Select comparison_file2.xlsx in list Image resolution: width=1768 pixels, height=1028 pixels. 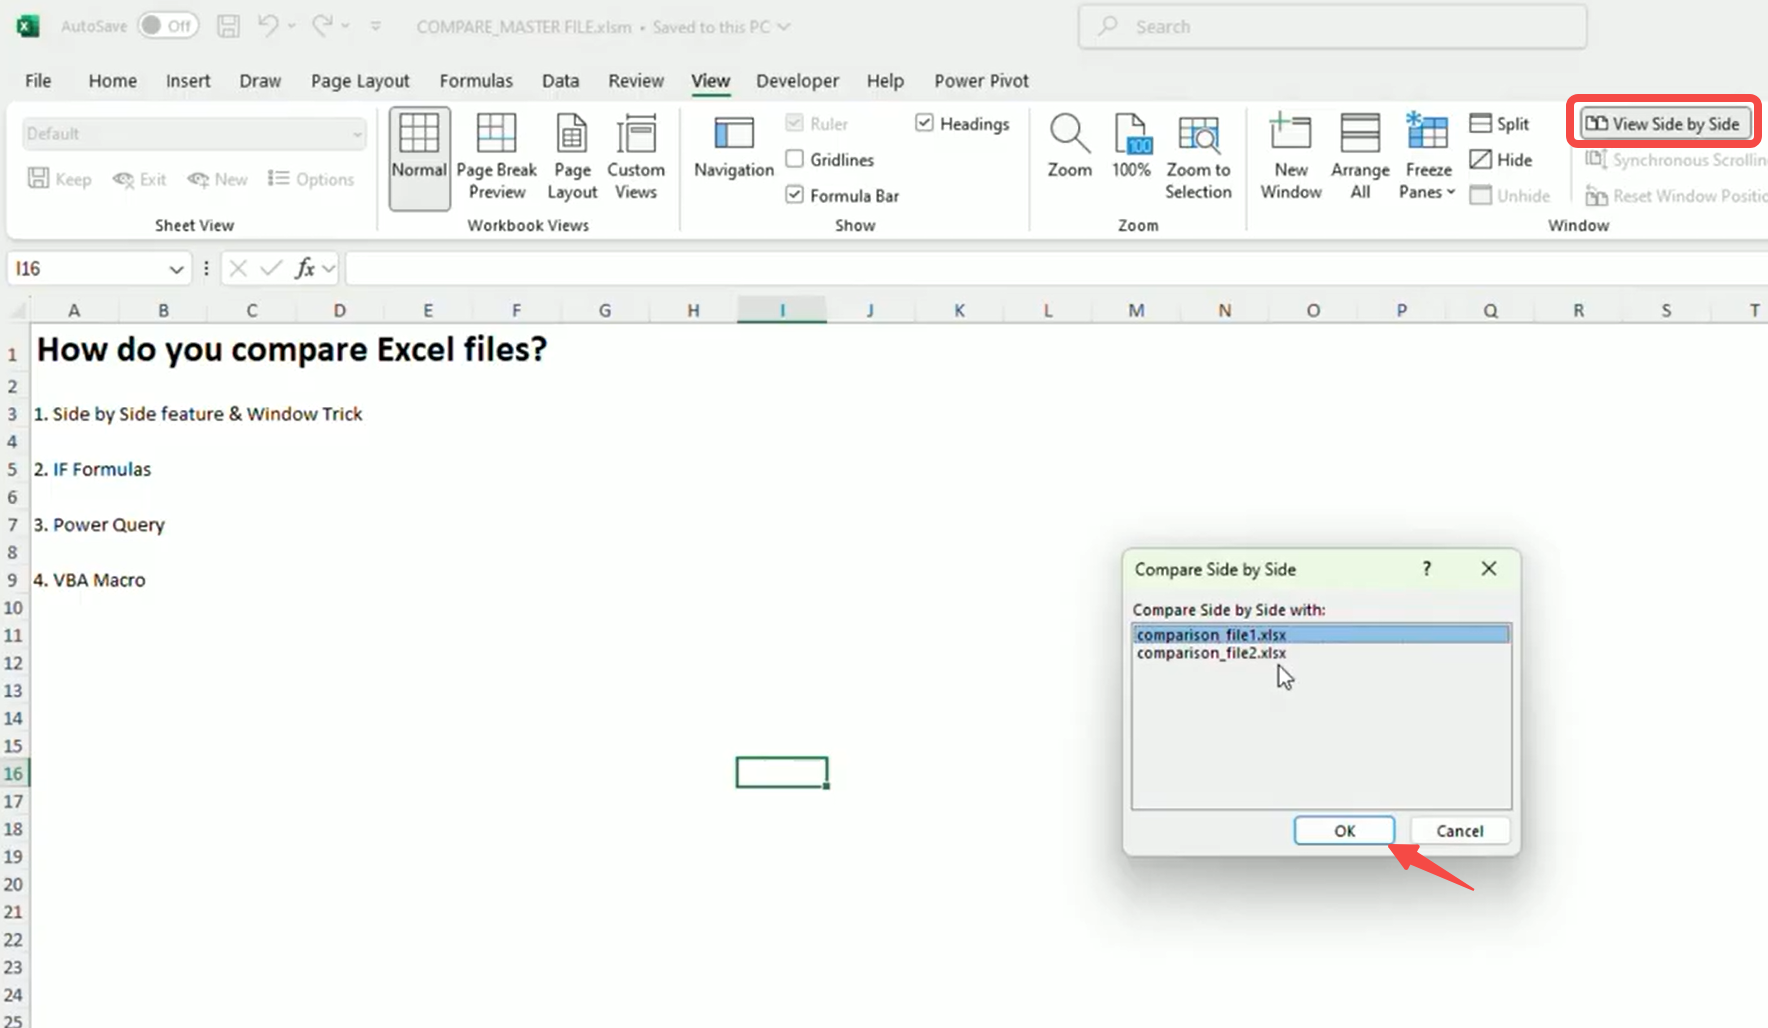click(x=1321, y=653)
